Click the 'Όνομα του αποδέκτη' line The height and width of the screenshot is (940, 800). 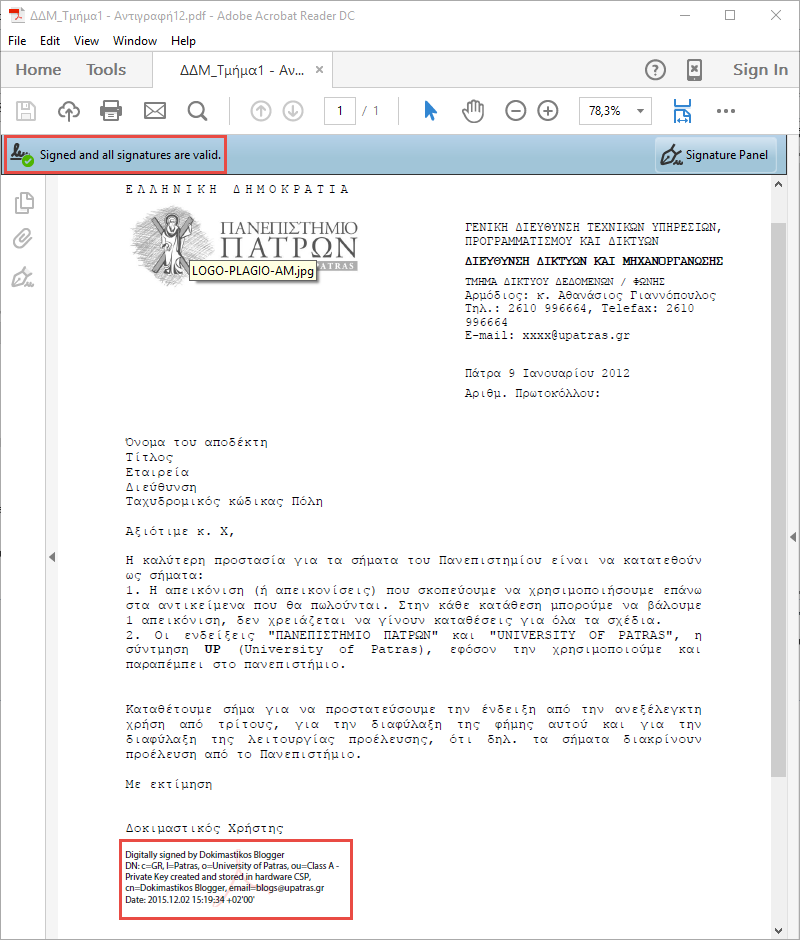[x=197, y=442]
